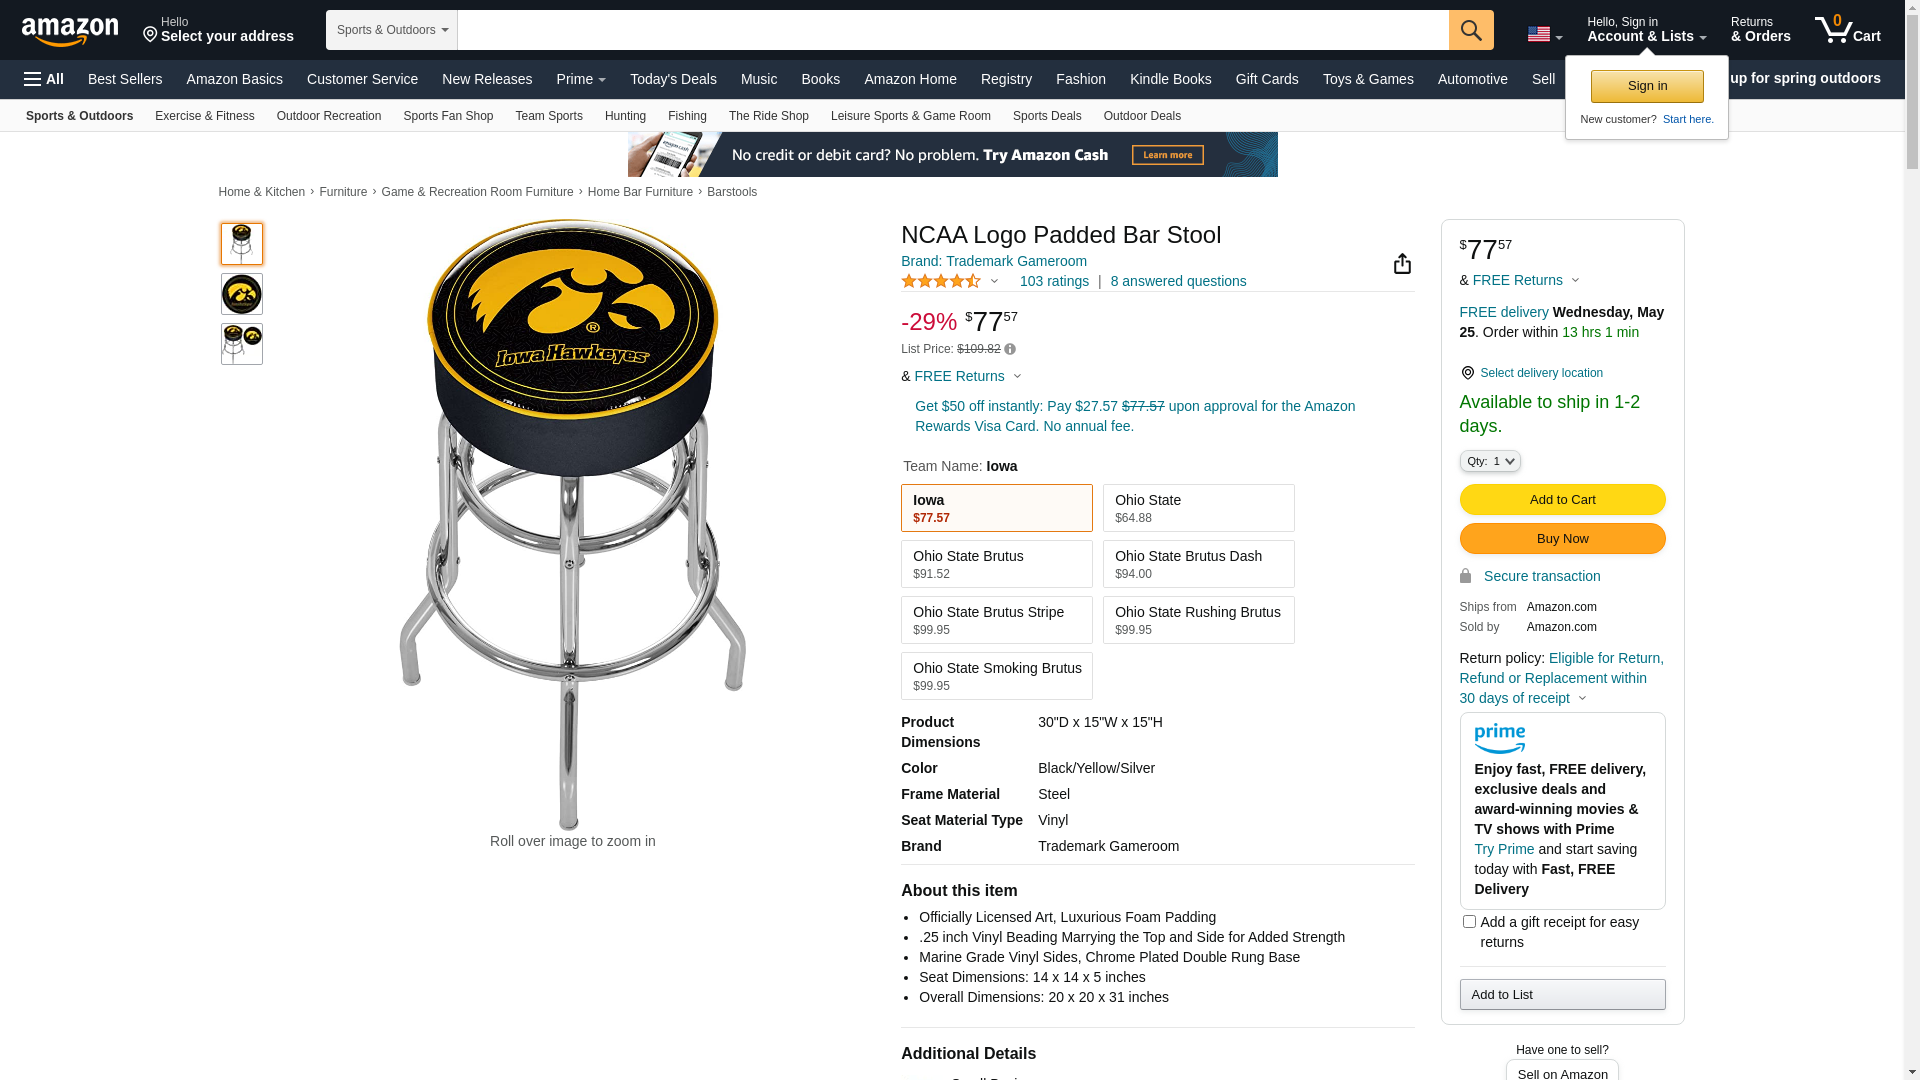Expand the Account & Lists dropdown
Screen dimensions: 1920x1080
click(x=1646, y=30)
